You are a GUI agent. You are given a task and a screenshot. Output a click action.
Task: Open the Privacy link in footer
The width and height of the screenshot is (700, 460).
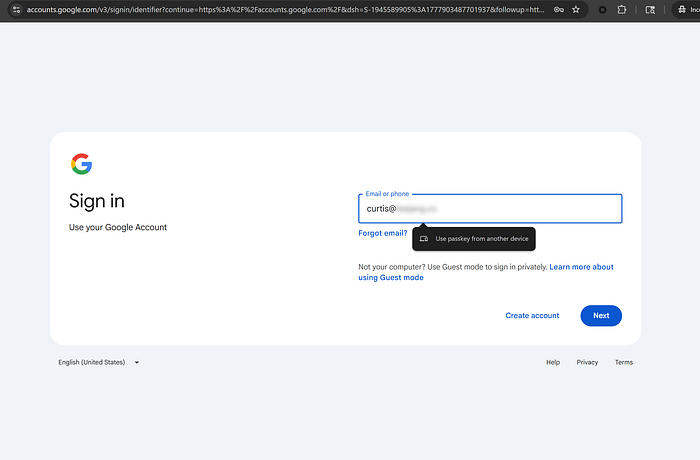(587, 362)
